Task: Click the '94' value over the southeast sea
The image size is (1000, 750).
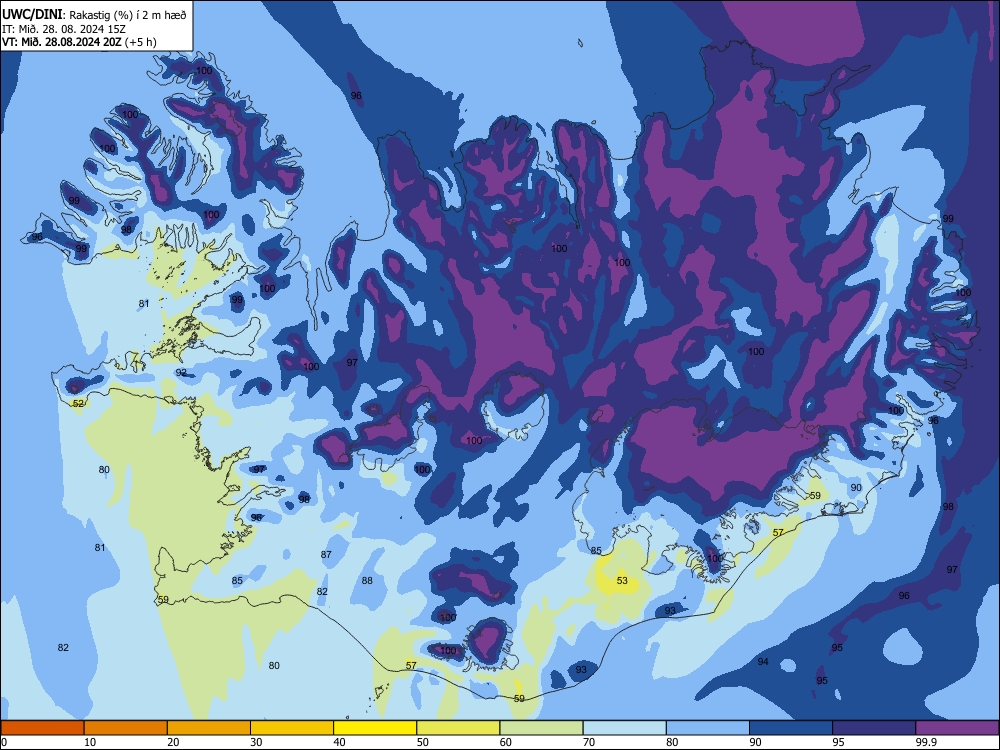Action: point(763,661)
